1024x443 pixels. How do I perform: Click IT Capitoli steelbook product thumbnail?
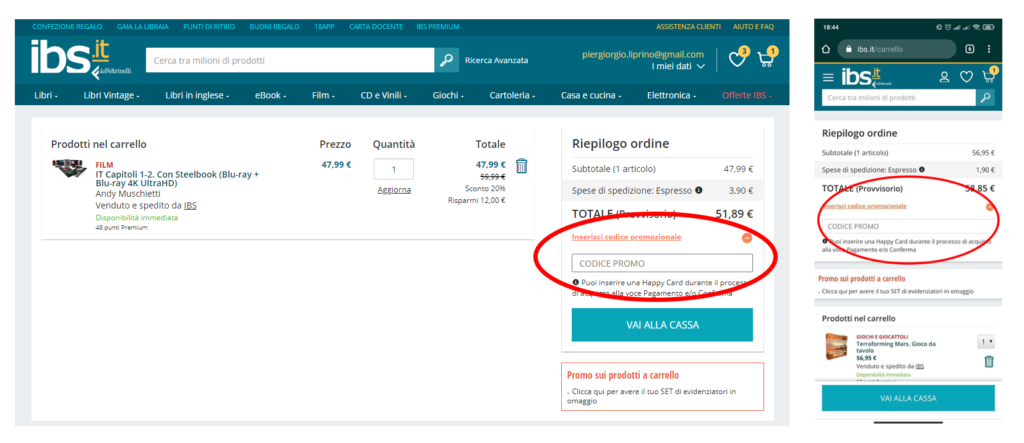tap(70, 168)
